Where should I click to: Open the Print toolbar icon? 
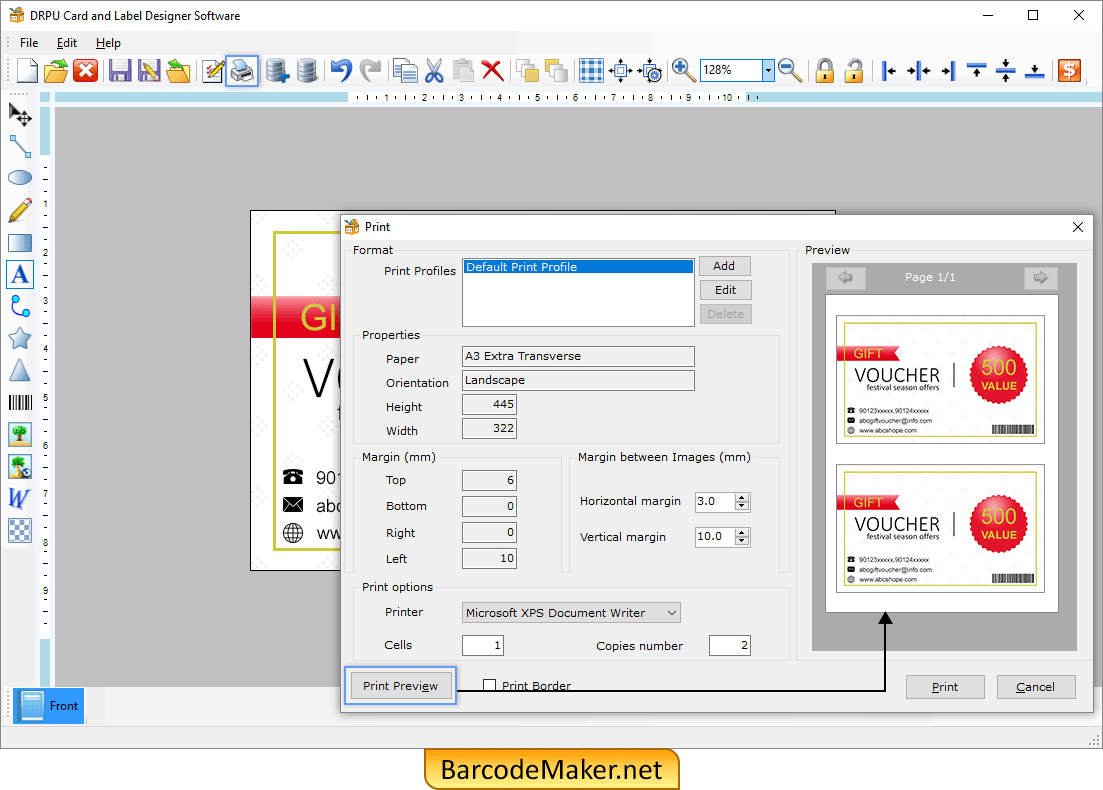pyautogui.click(x=242, y=70)
